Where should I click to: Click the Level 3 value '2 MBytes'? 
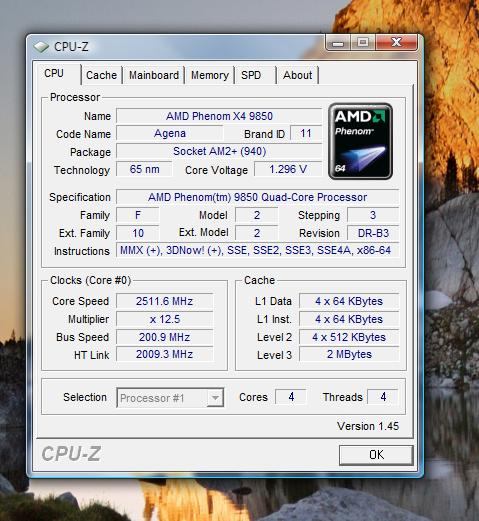[x=349, y=354]
